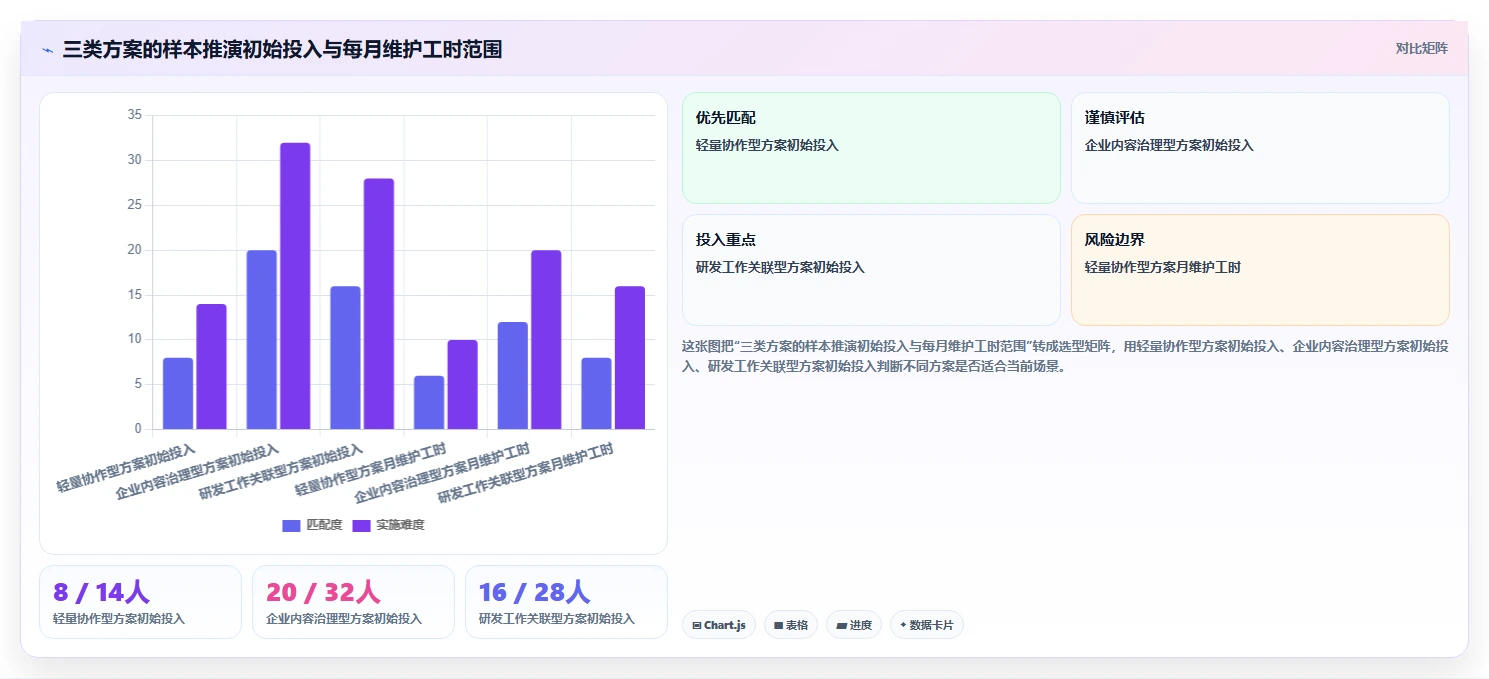Click 实施难度 bar for 企业内容治理型方案初始投入
Screen dimensions: 1489x679
[x=295, y=286]
